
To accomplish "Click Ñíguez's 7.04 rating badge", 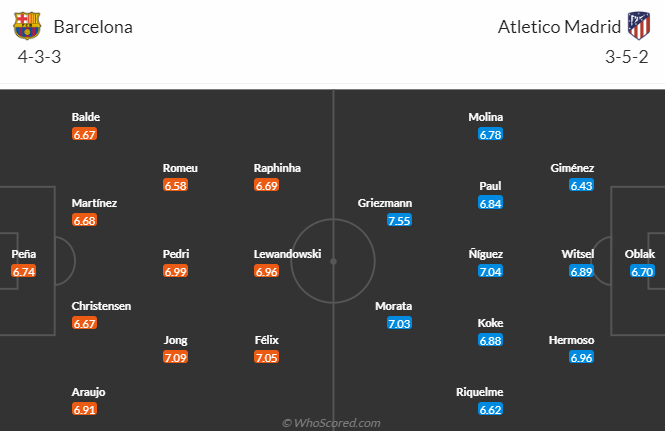I will point(491,271).
